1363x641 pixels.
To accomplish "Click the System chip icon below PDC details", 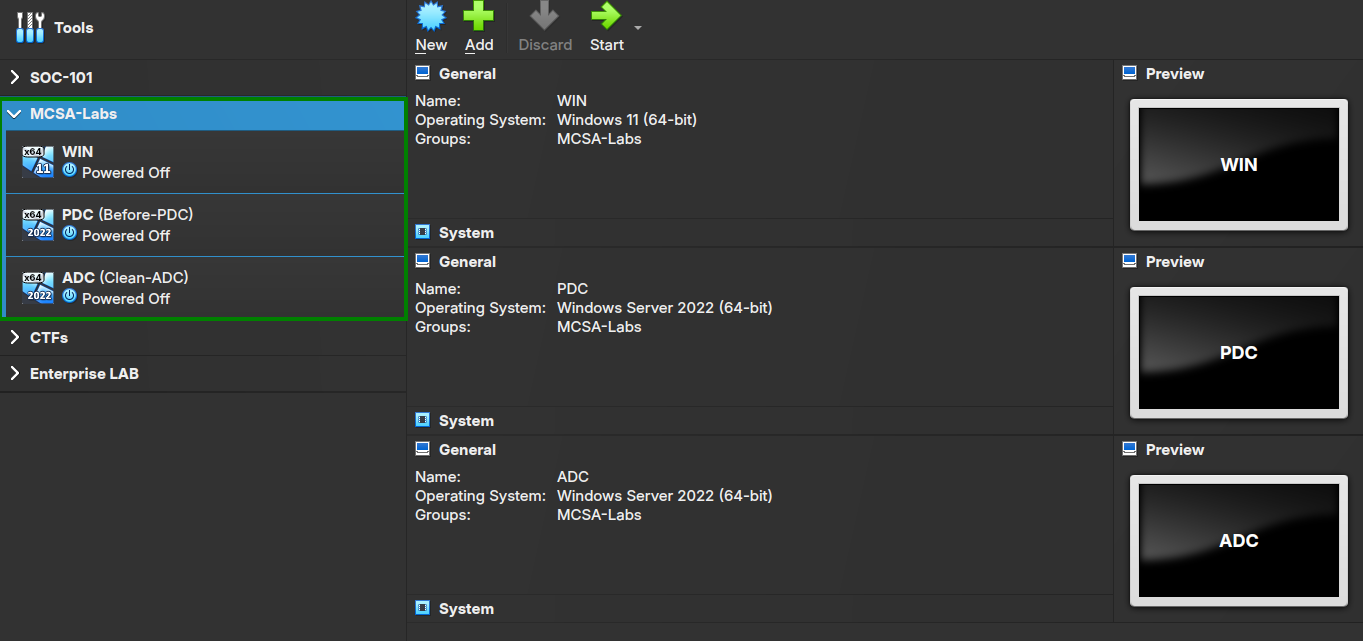I will pyautogui.click(x=423, y=420).
